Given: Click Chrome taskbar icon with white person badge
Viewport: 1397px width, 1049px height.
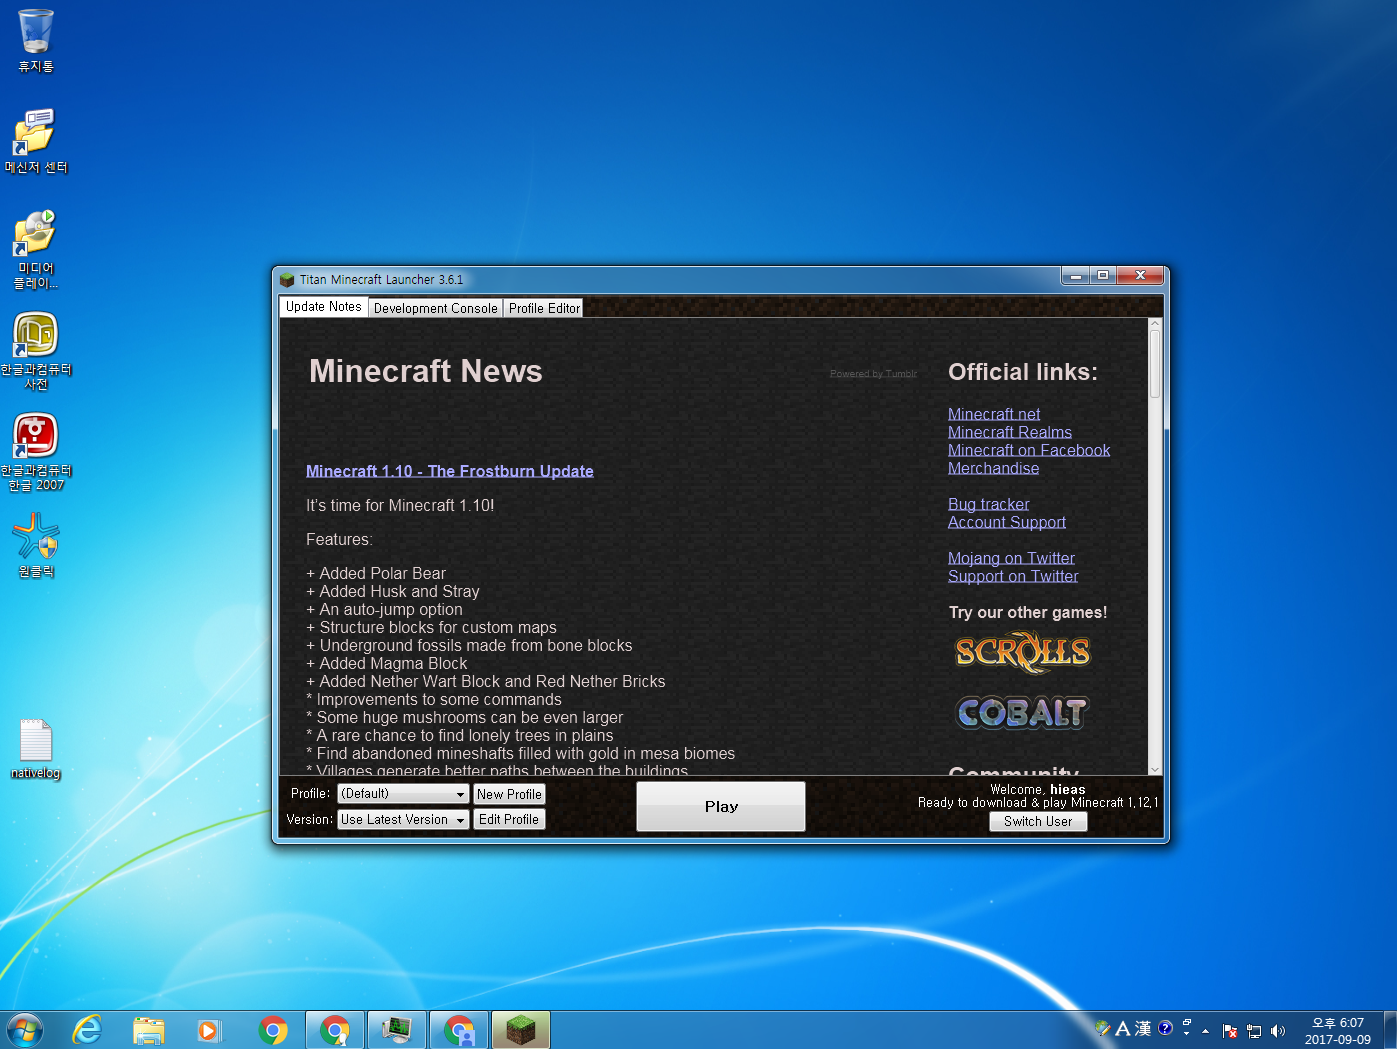Looking at the screenshot, I should point(335,1030).
